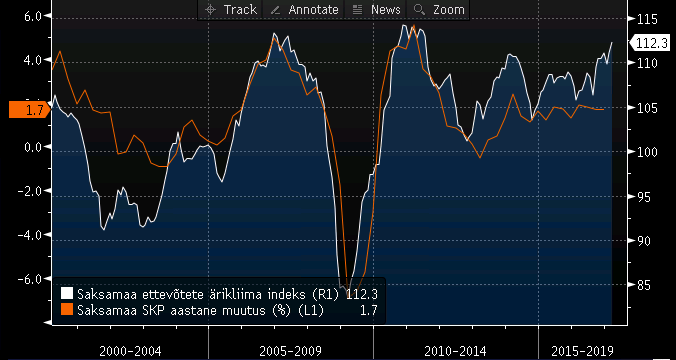Click the 105 right axis label
The height and width of the screenshot is (360, 676).
[647, 108]
